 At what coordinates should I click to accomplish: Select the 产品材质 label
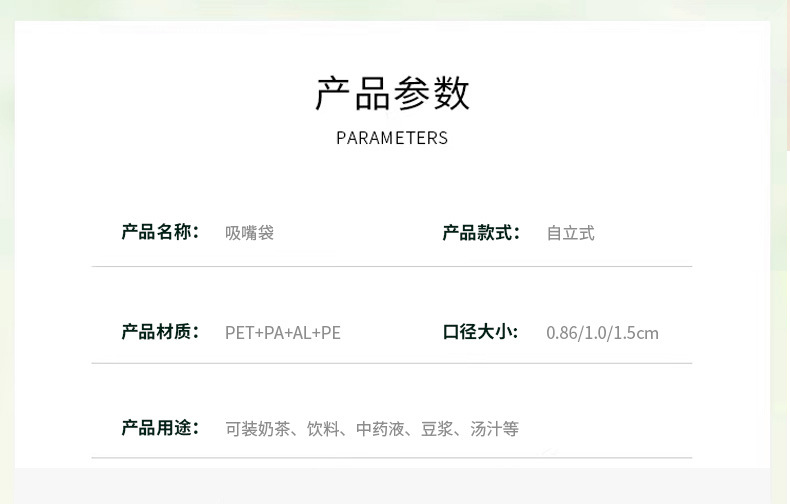click(x=160, y=332)
